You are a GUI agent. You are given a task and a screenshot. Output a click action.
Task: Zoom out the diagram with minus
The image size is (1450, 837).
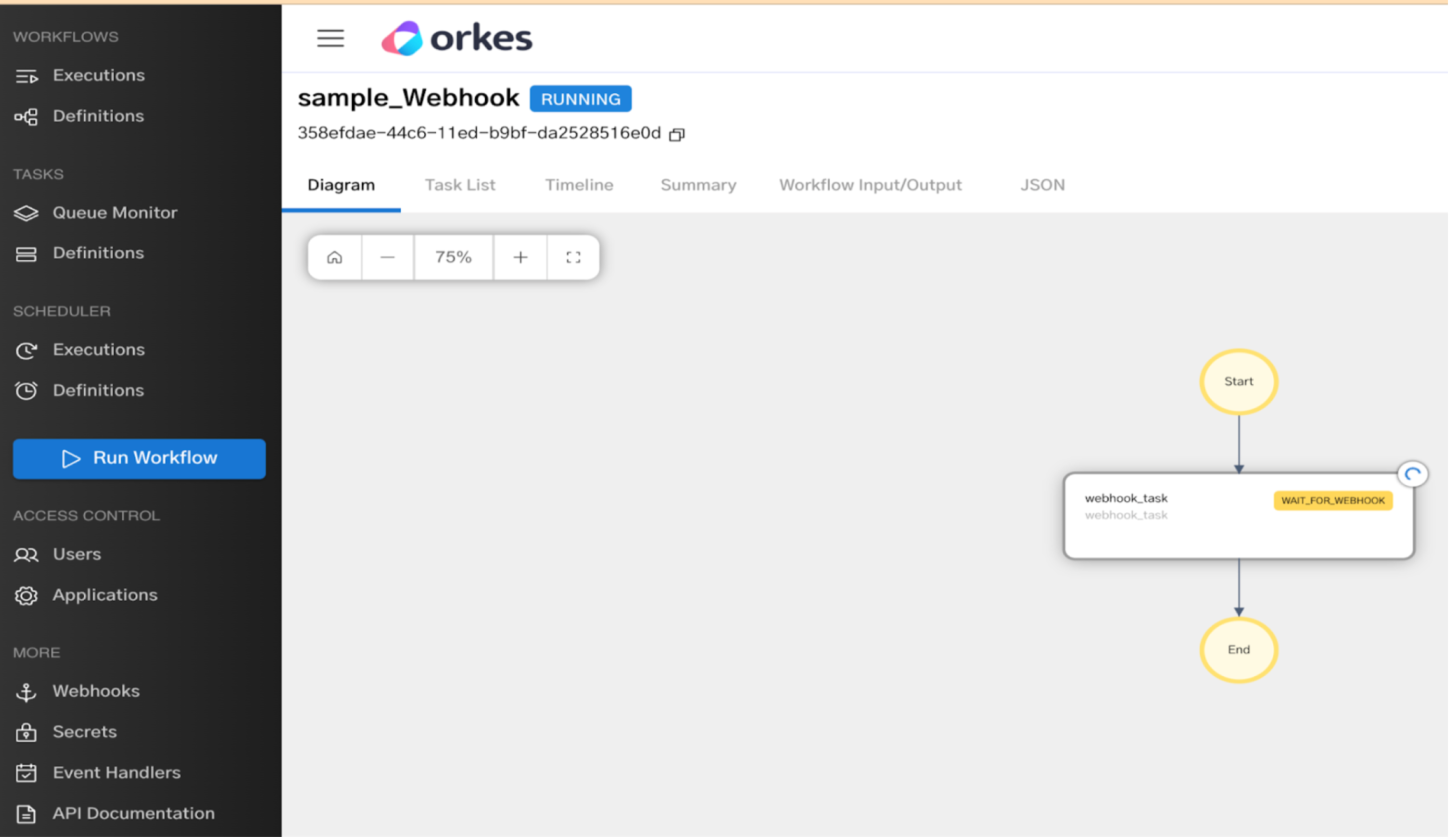click(387, 257)
